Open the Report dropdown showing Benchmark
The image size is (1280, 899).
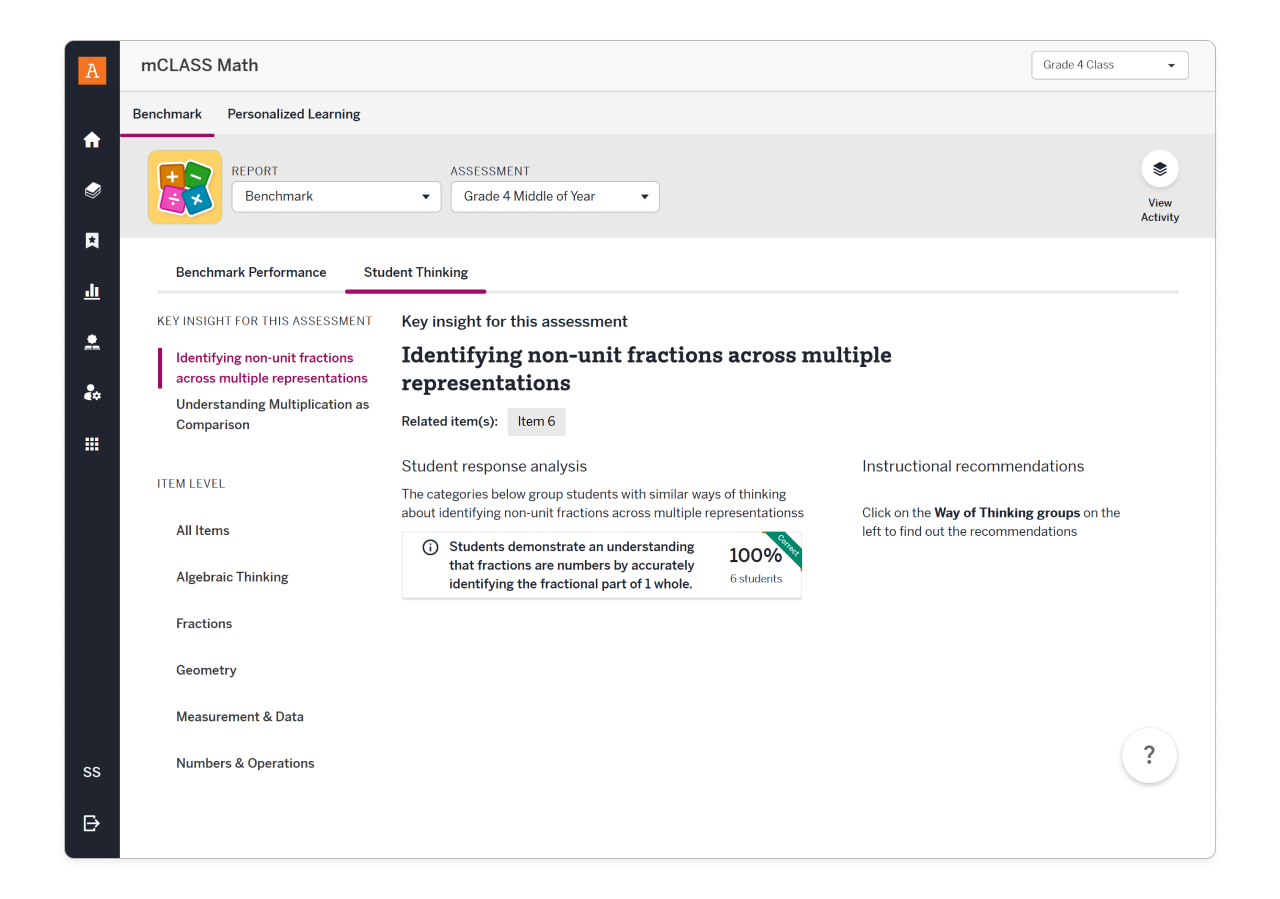336,196
